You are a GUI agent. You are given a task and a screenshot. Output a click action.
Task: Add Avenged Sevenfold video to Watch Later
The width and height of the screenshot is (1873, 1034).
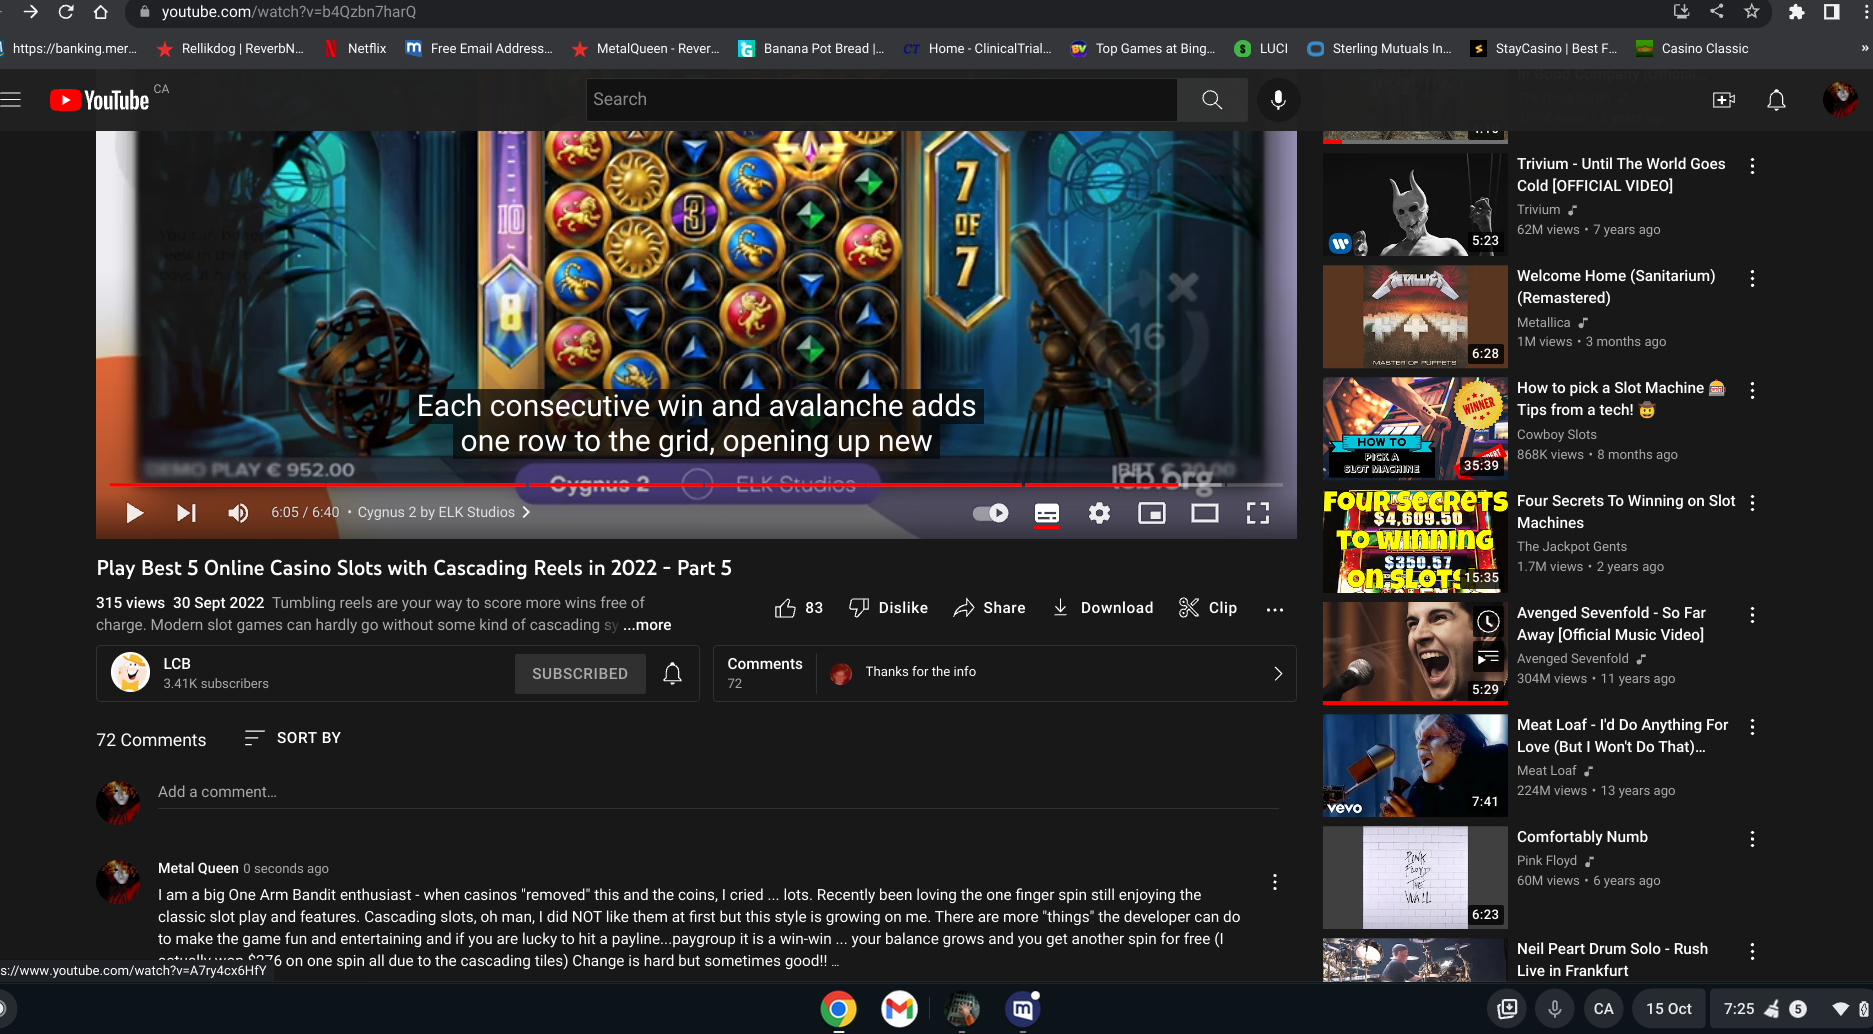pyautogui.click(x=1488, y=621)
